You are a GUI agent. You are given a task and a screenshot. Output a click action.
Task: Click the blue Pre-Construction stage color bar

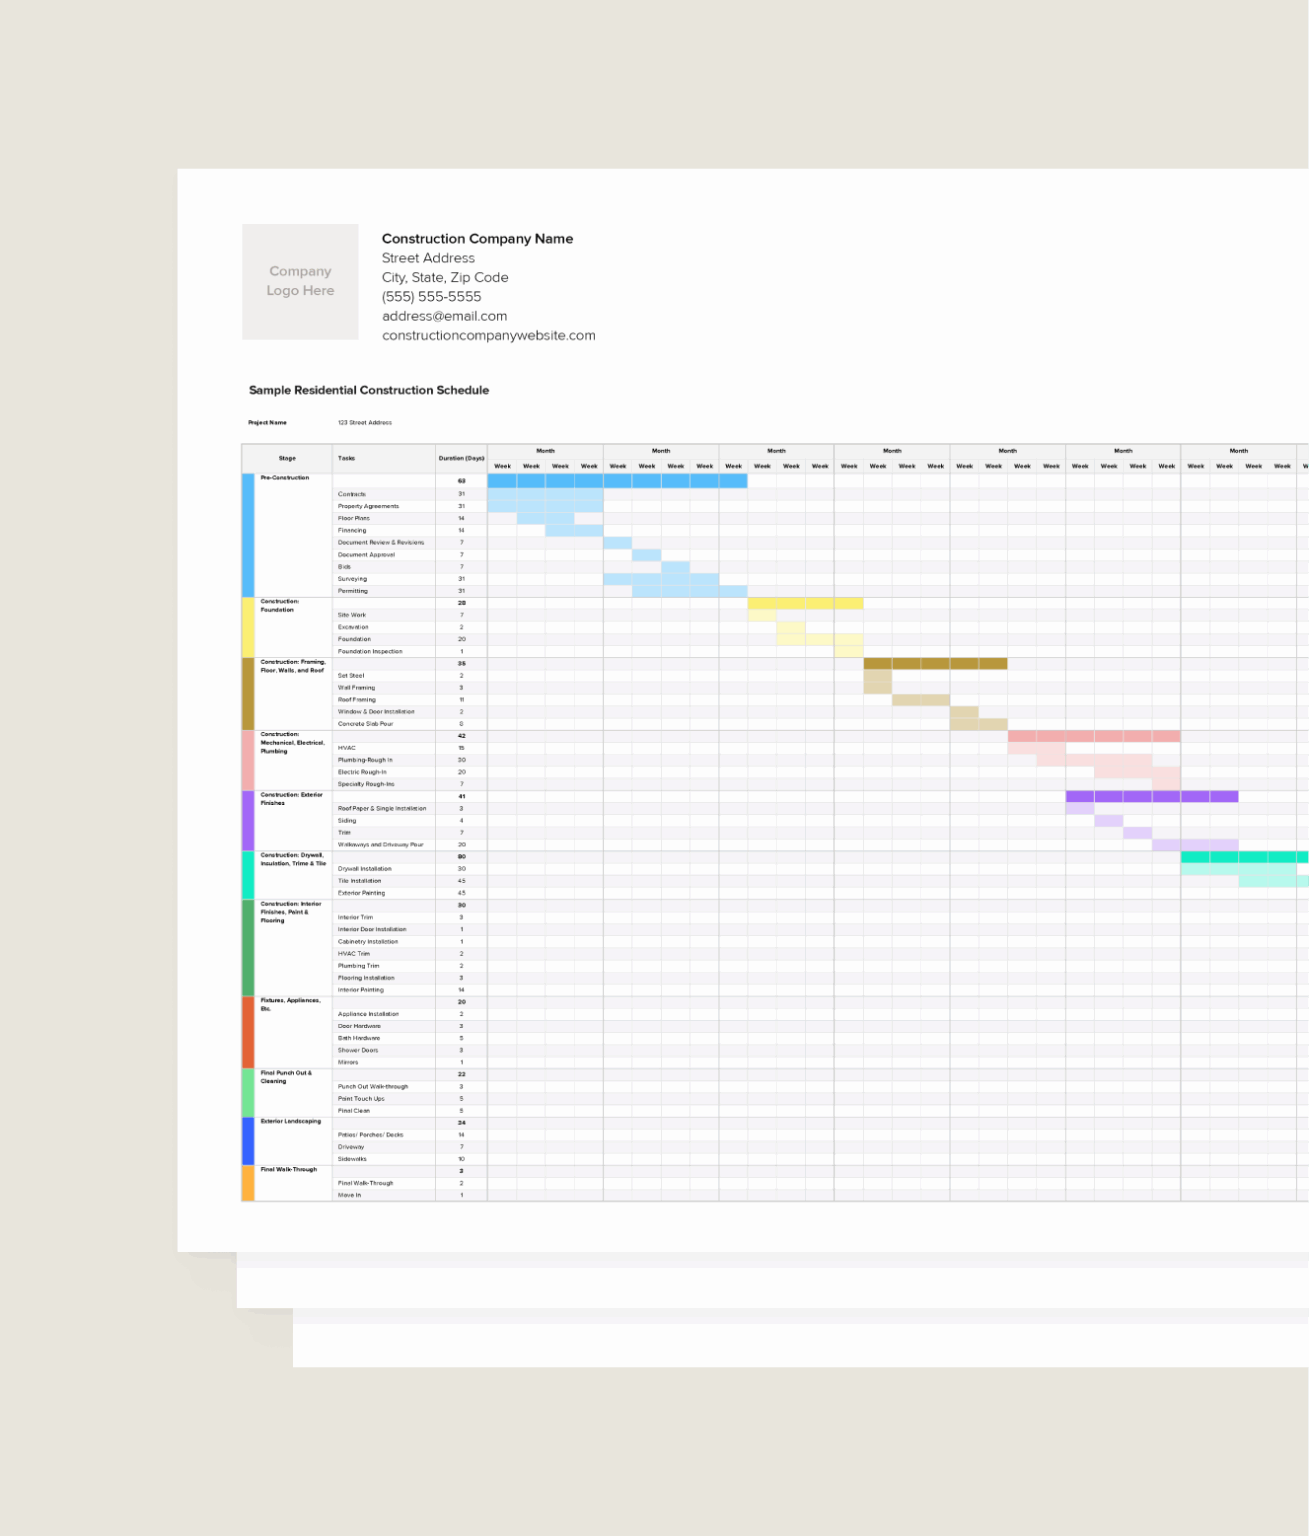[x=249, y=535]
